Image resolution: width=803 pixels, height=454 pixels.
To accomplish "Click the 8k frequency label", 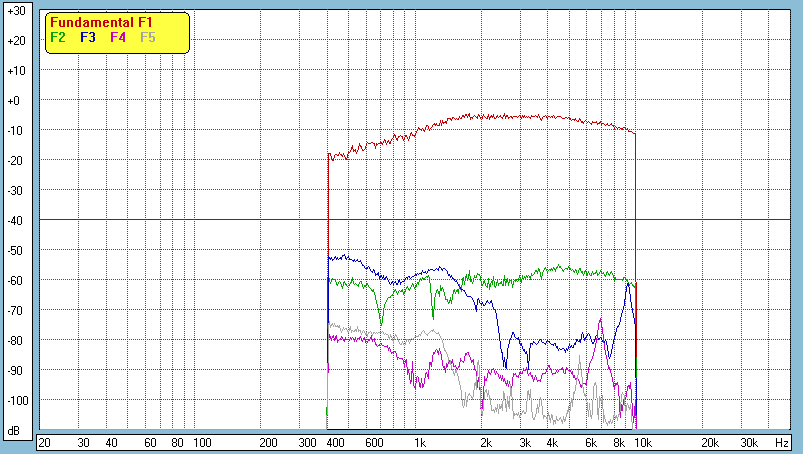I will [x=619, y=443].
